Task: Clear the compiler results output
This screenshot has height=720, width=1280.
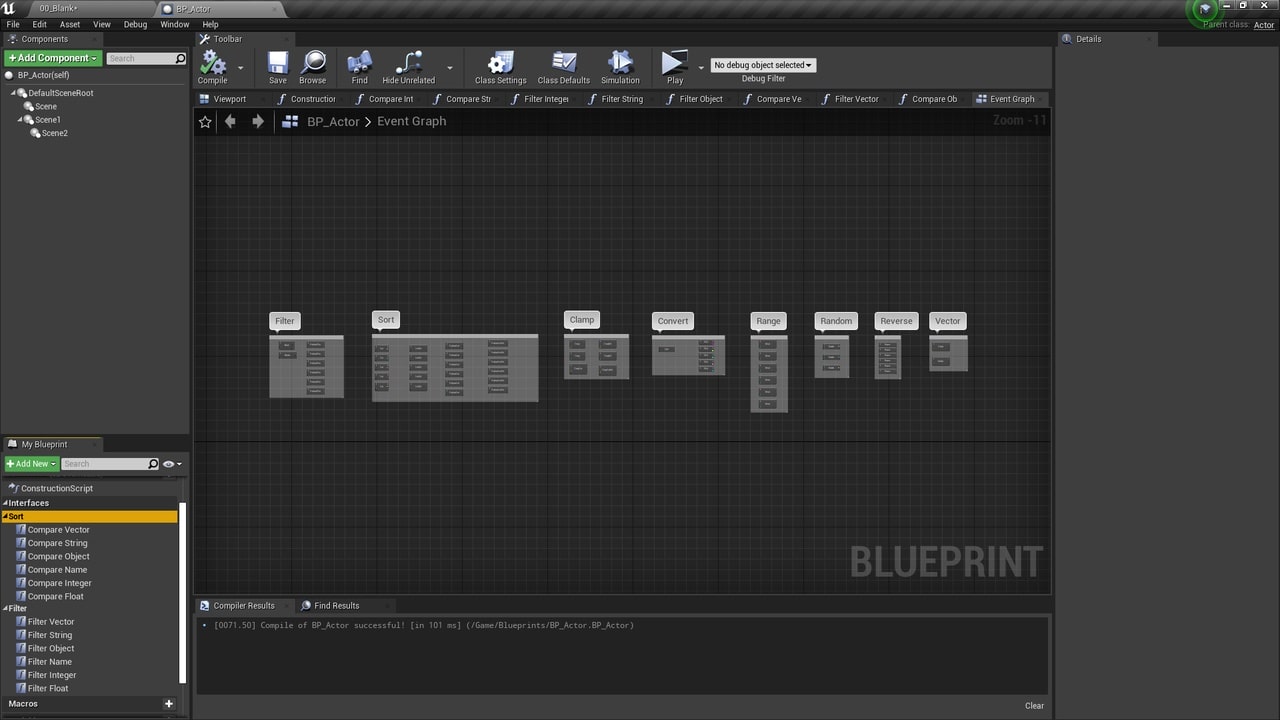Action: click(1034, 705)
